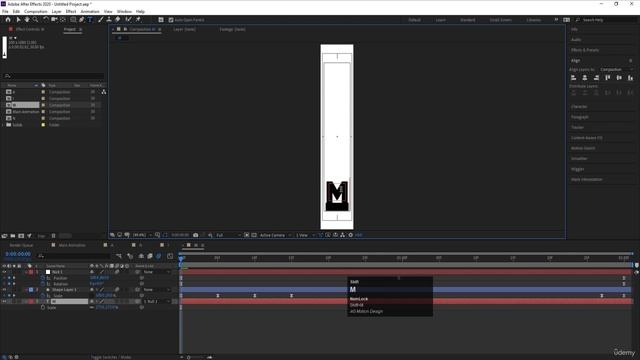This screenshot has width=640, height=360.
Task: Click the composition flowchart icon in the Project panel
Action: tap(104, 92)
